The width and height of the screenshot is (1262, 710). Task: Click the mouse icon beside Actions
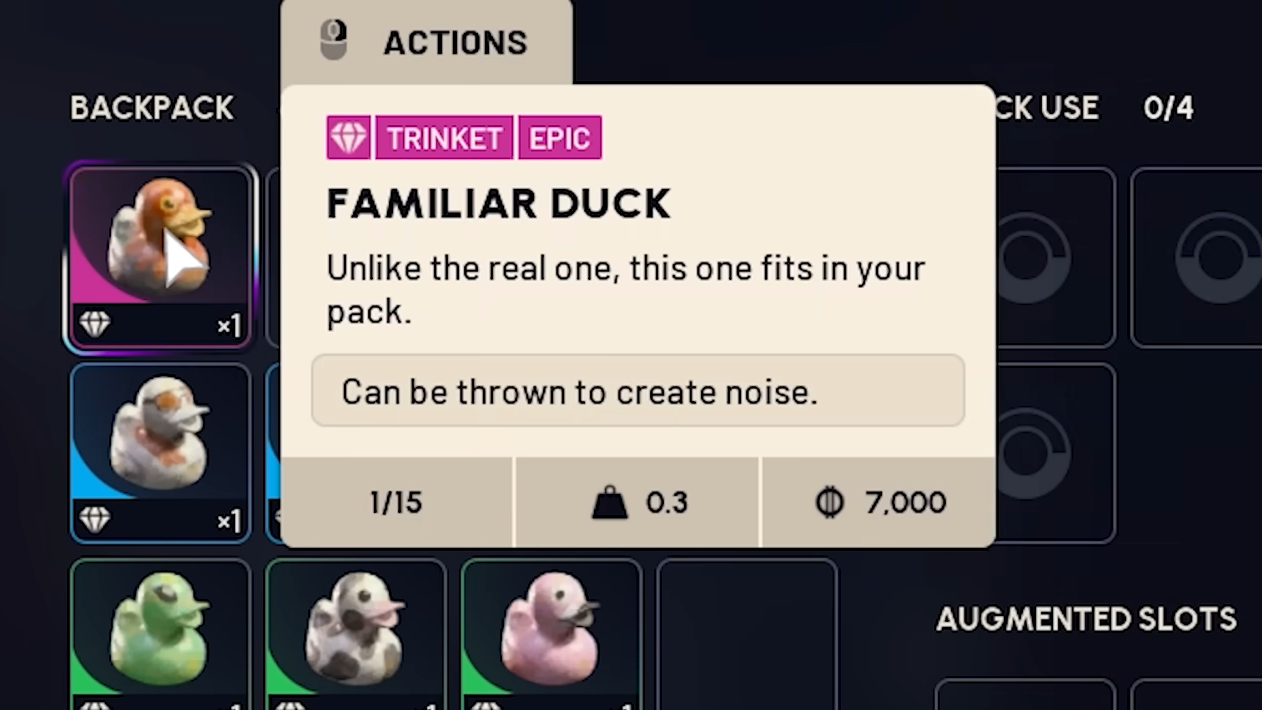point(333,41)
